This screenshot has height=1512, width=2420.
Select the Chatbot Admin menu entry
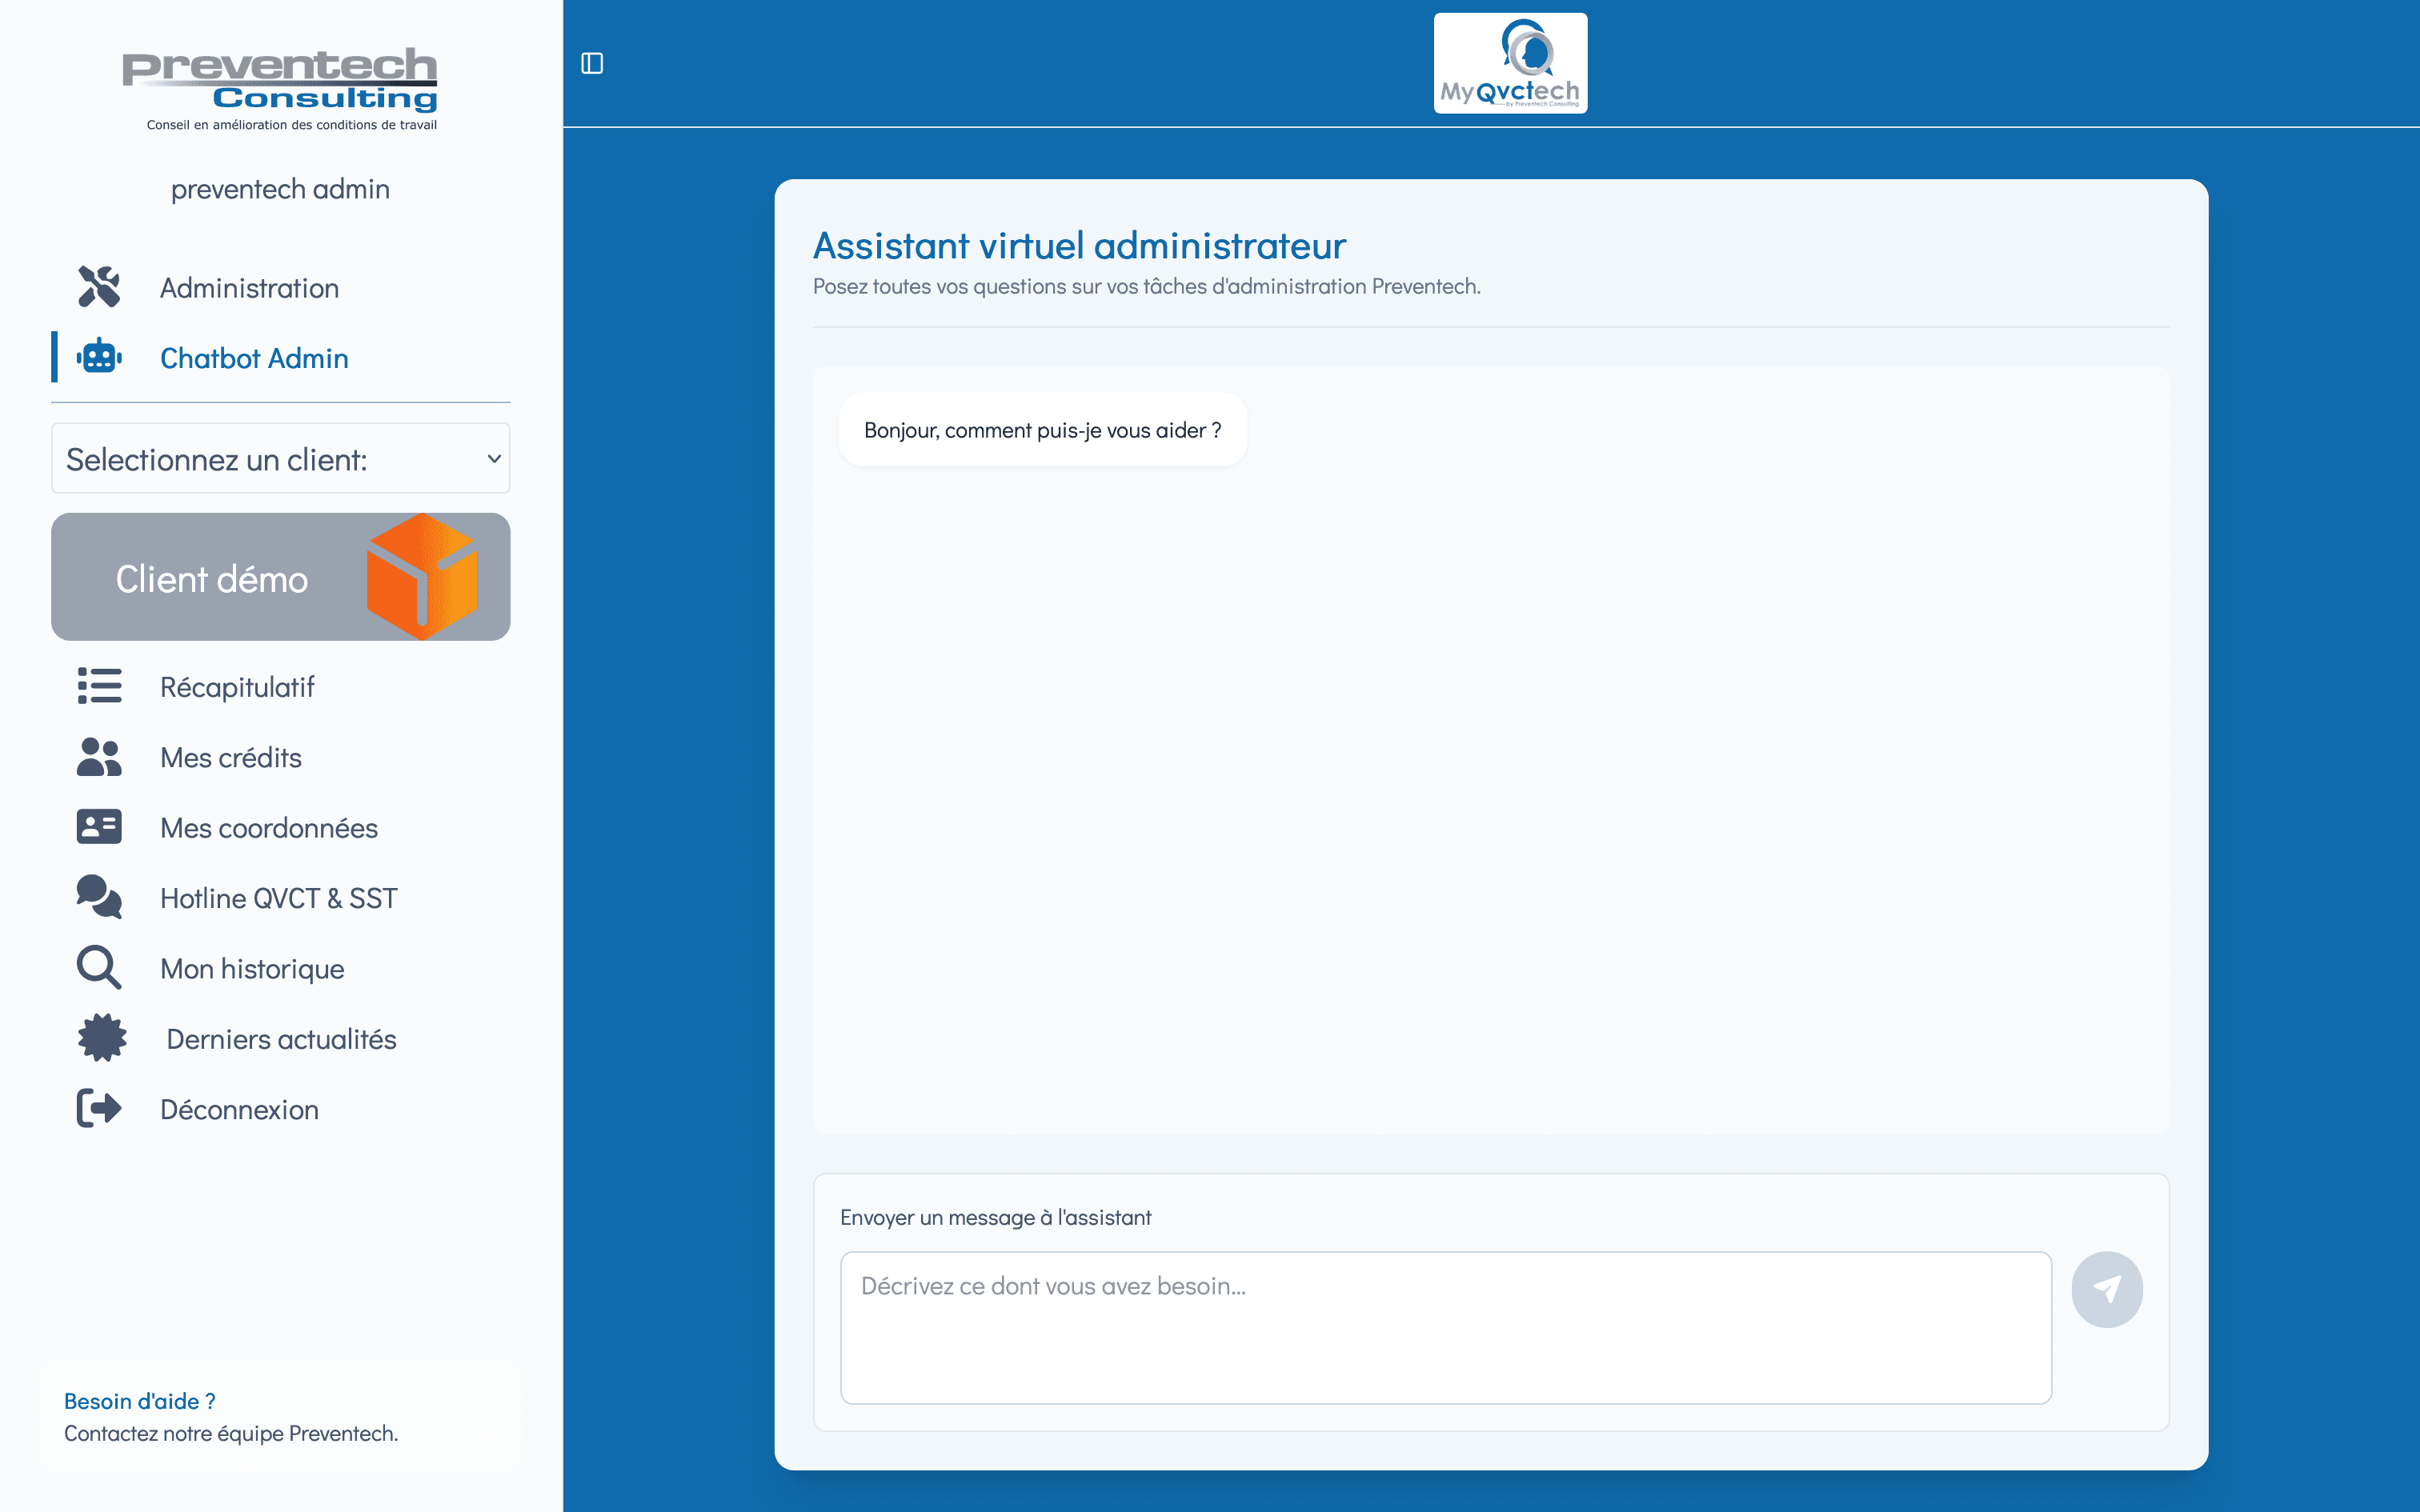click(254, 358)
